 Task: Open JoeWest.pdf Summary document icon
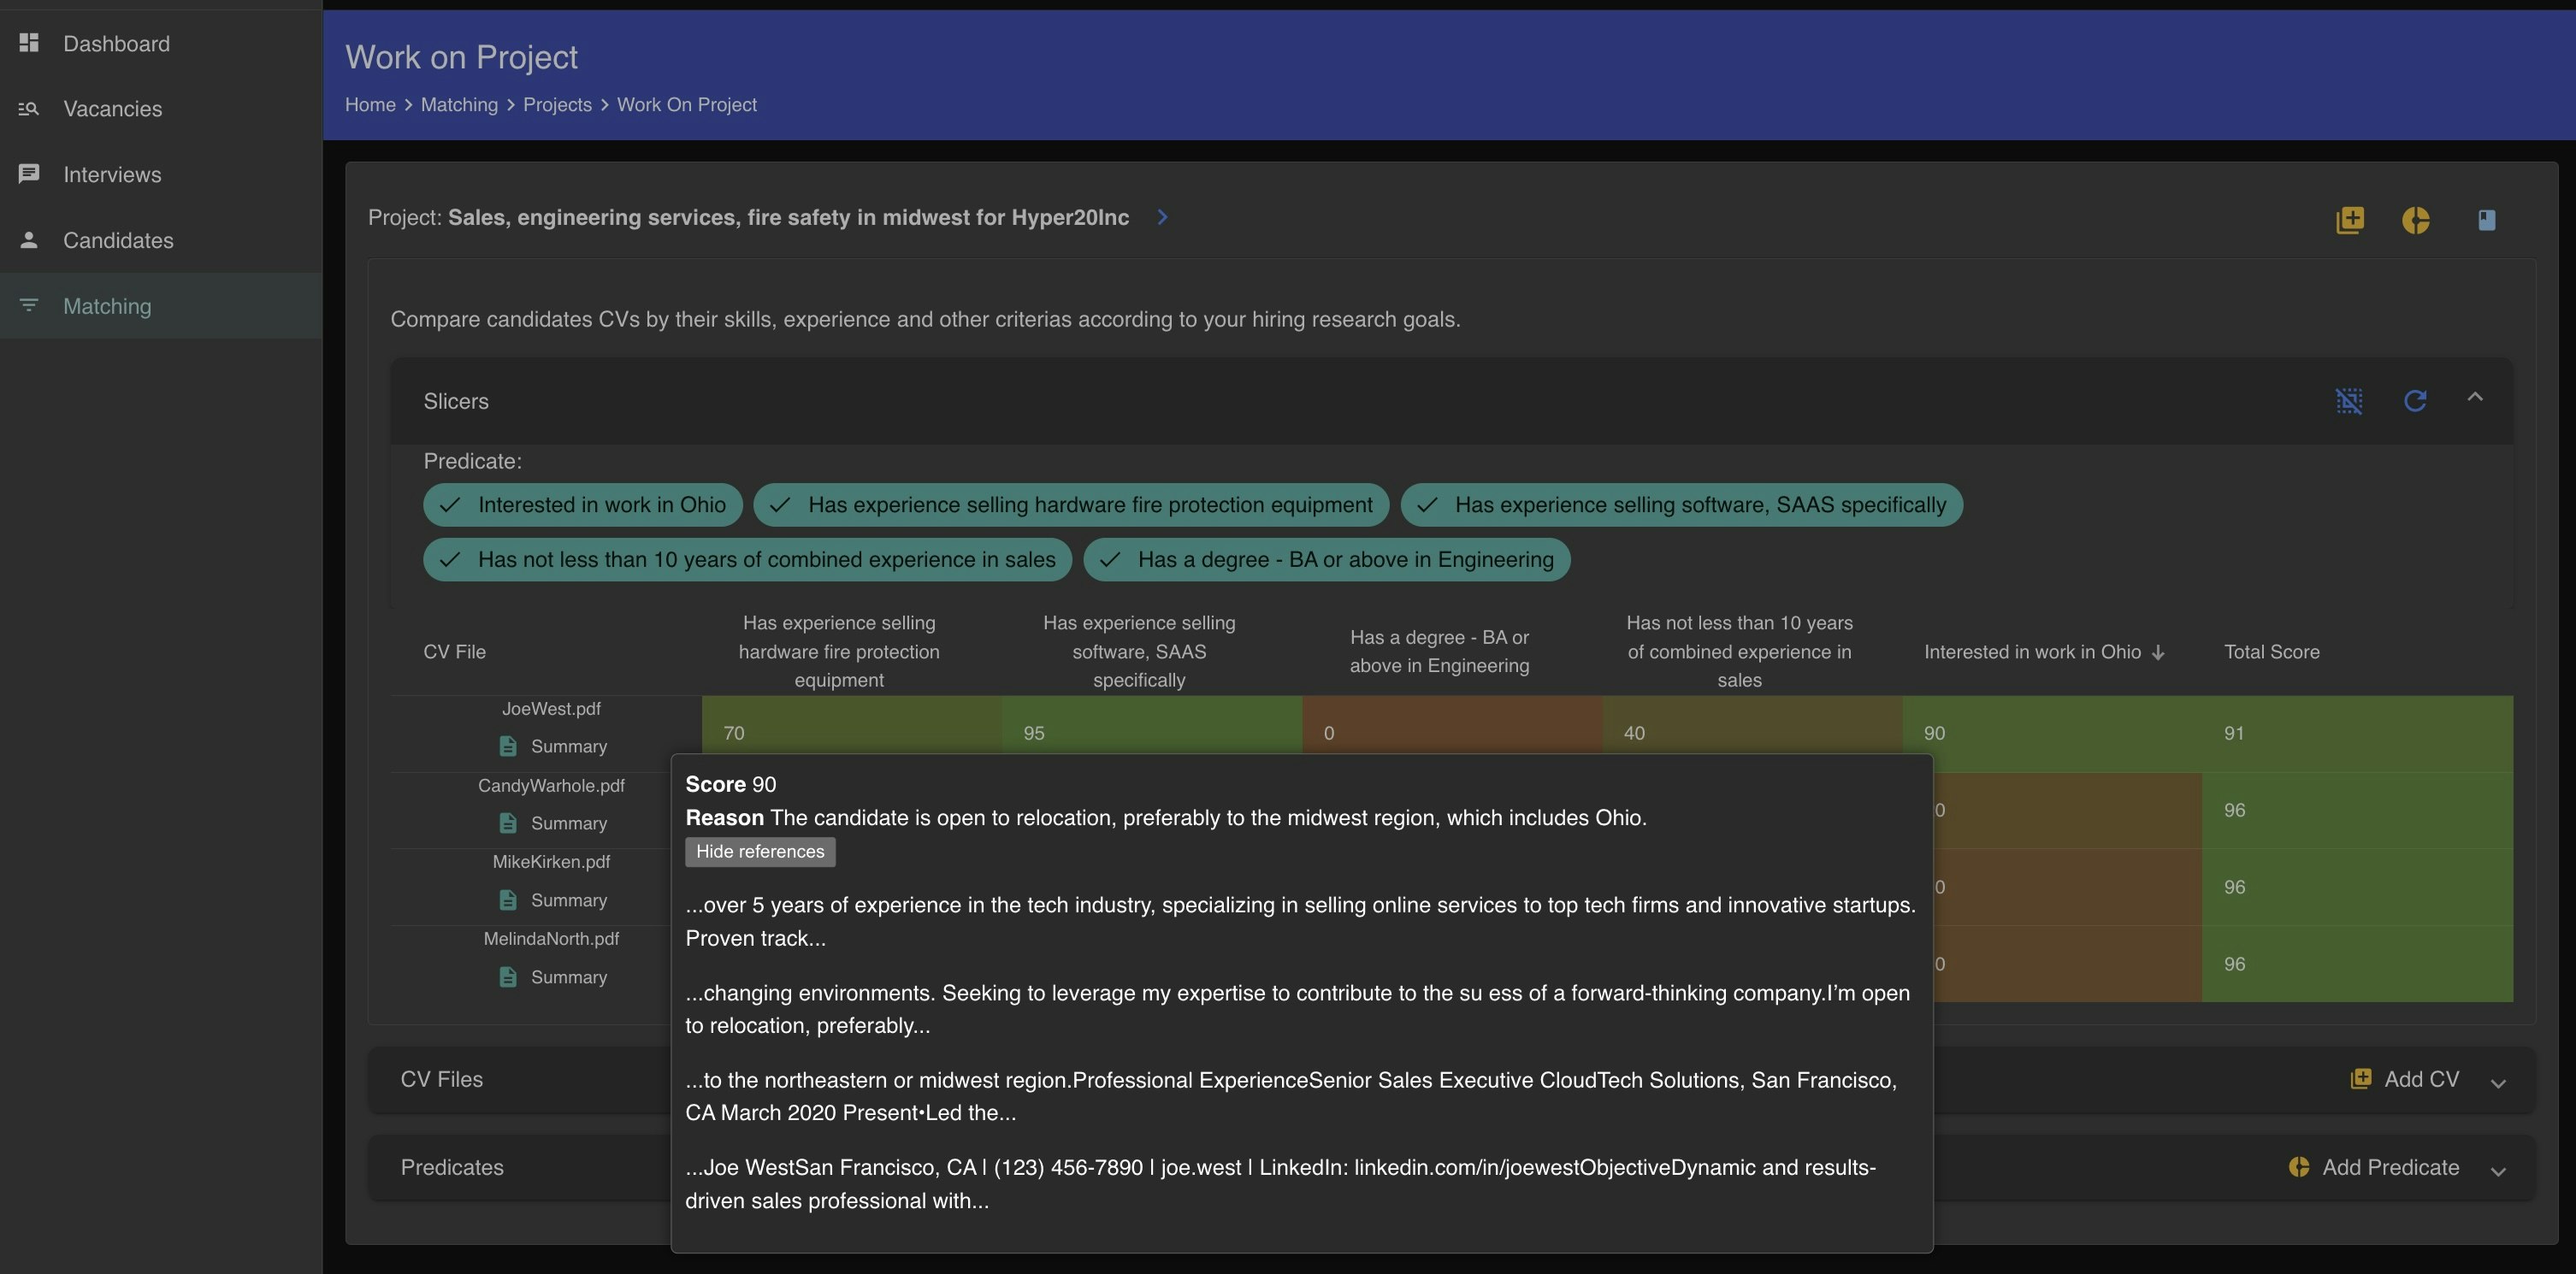pyautogui.click(x=508, y=746)
